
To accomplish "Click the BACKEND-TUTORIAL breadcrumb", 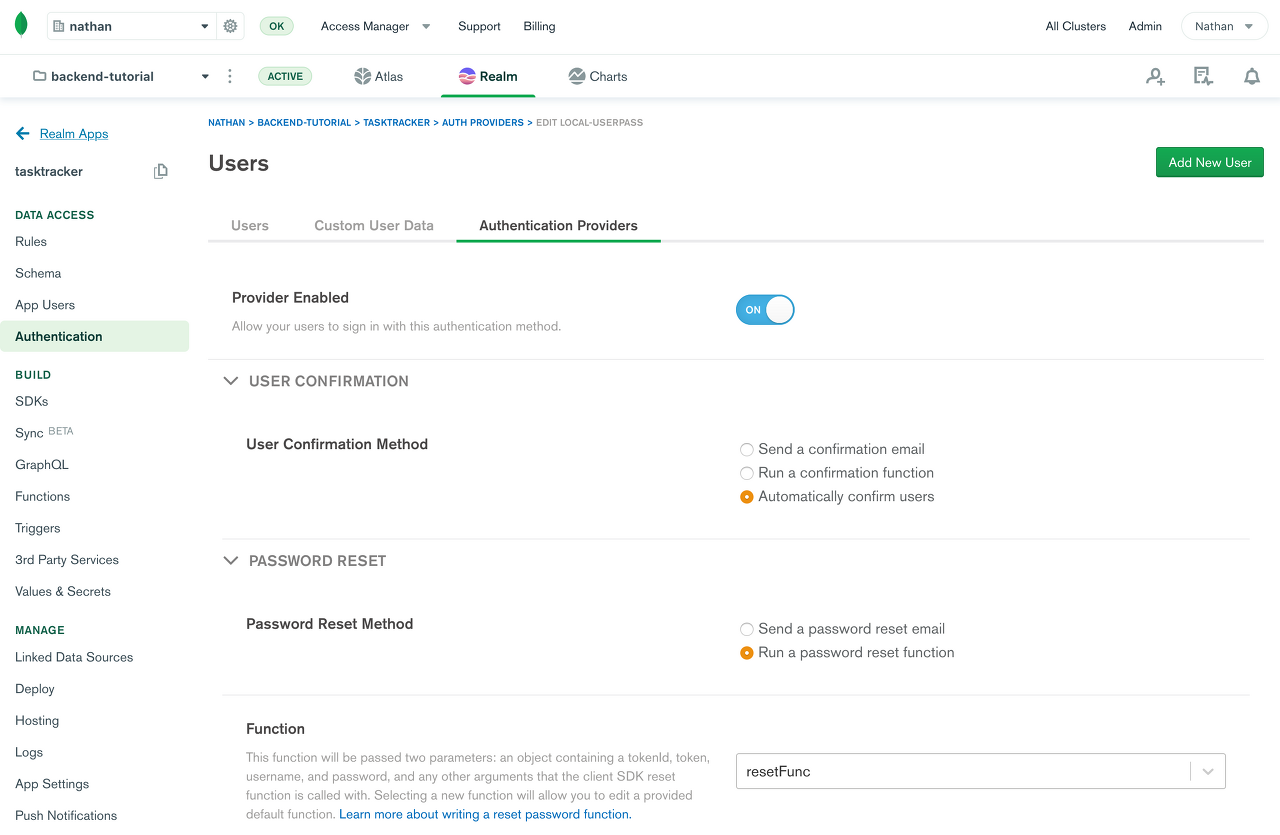I will coord(304,122).
